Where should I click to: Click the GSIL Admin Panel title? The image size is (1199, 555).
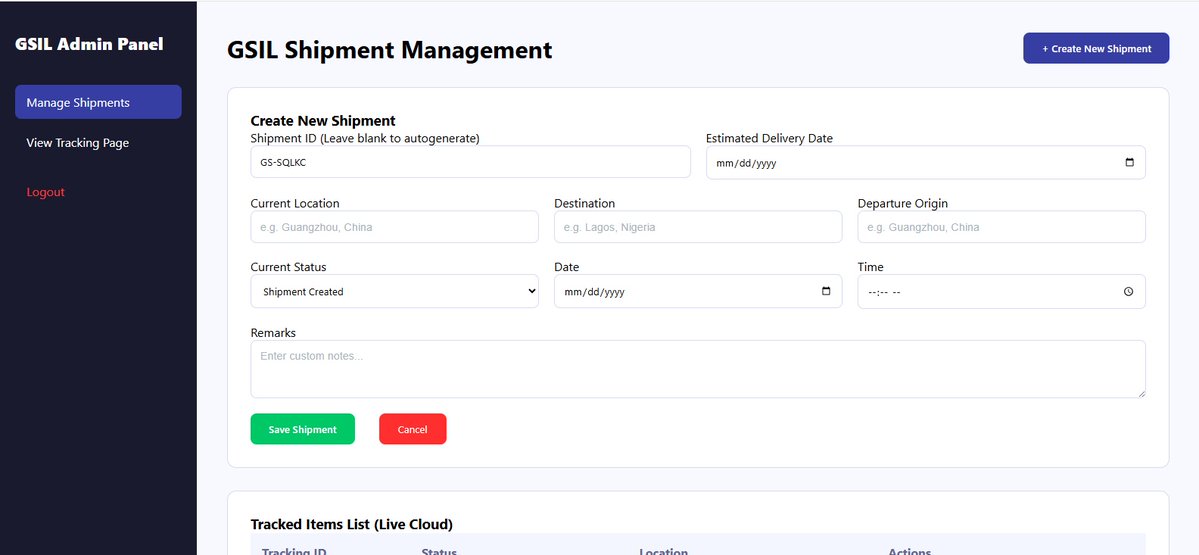[89, 44]
